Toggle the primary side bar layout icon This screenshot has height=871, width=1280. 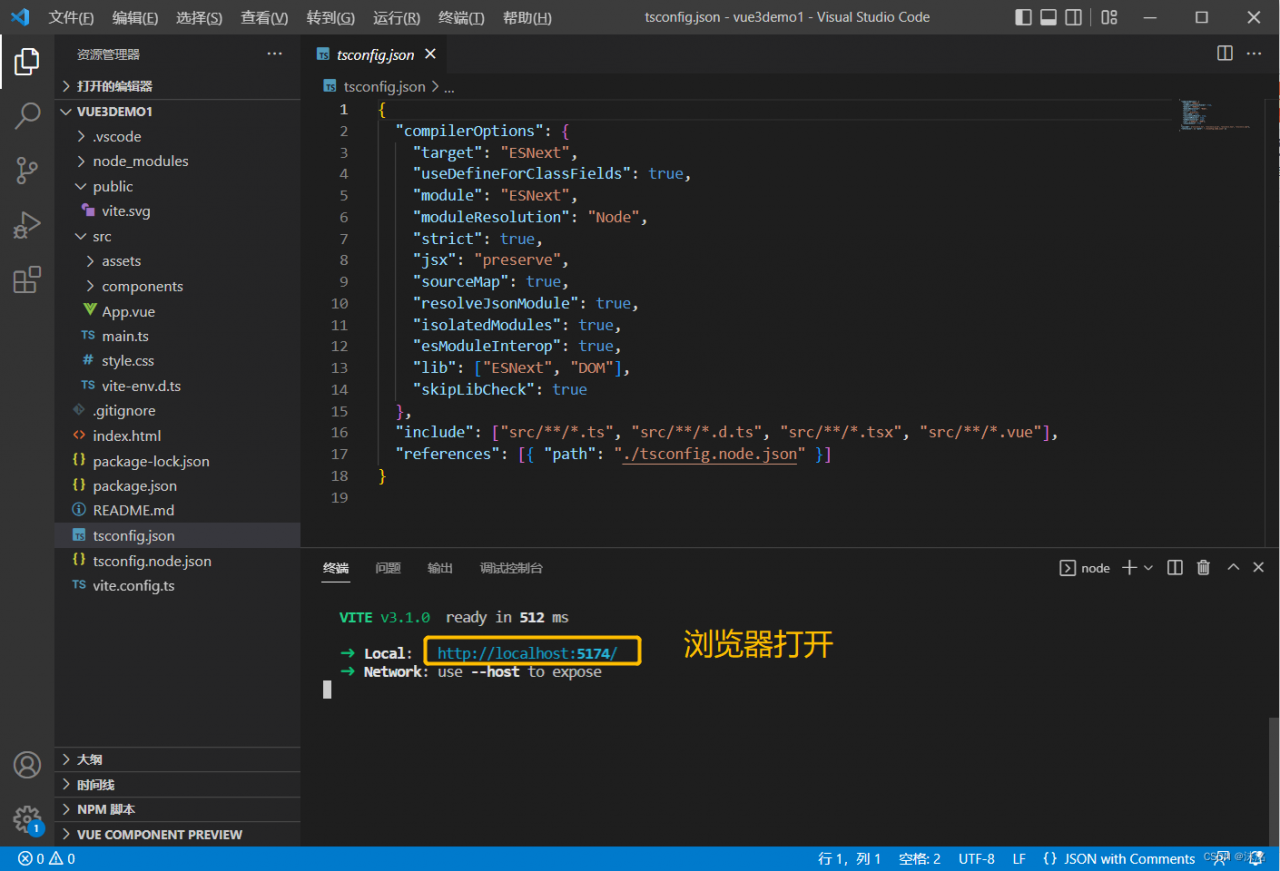point(1023,17)
